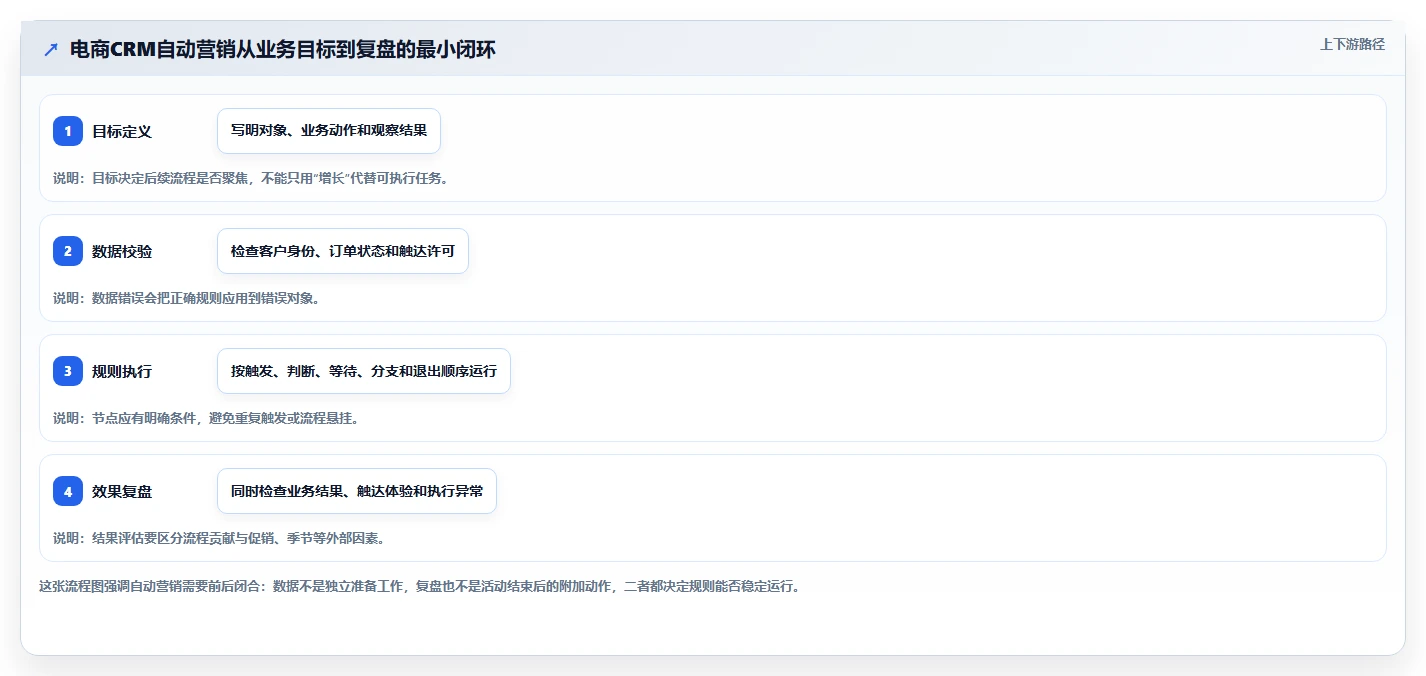
Task: Click the note starting 说明:结果评估要区分
Action: 219,538
